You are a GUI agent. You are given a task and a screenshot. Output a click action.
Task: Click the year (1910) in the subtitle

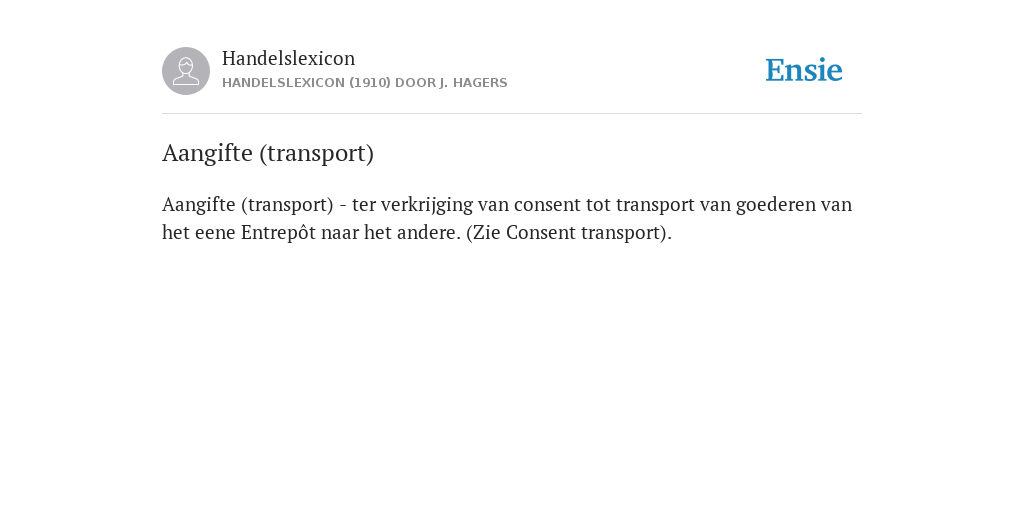370,83
